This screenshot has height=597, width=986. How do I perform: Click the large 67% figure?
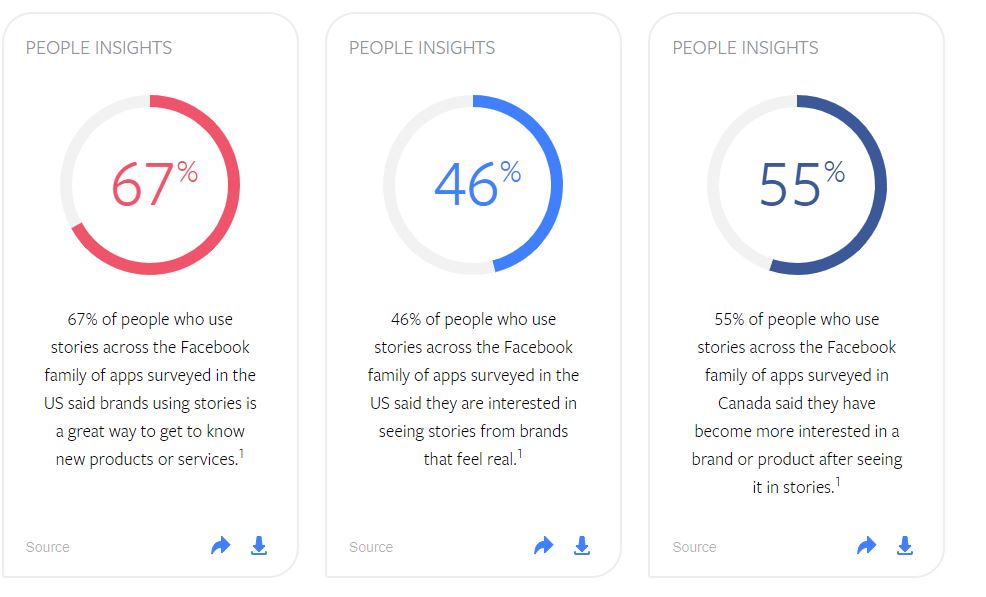(155, 184)
